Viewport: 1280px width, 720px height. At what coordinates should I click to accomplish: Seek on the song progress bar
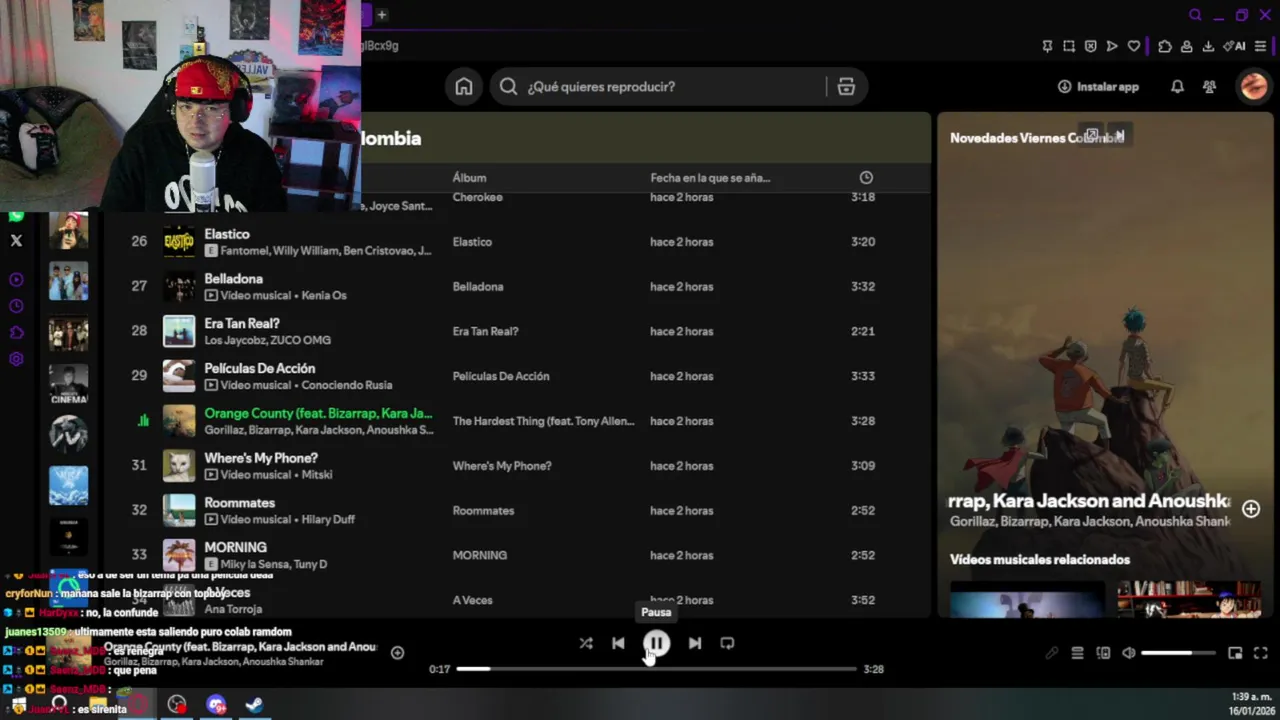(656, 669)
